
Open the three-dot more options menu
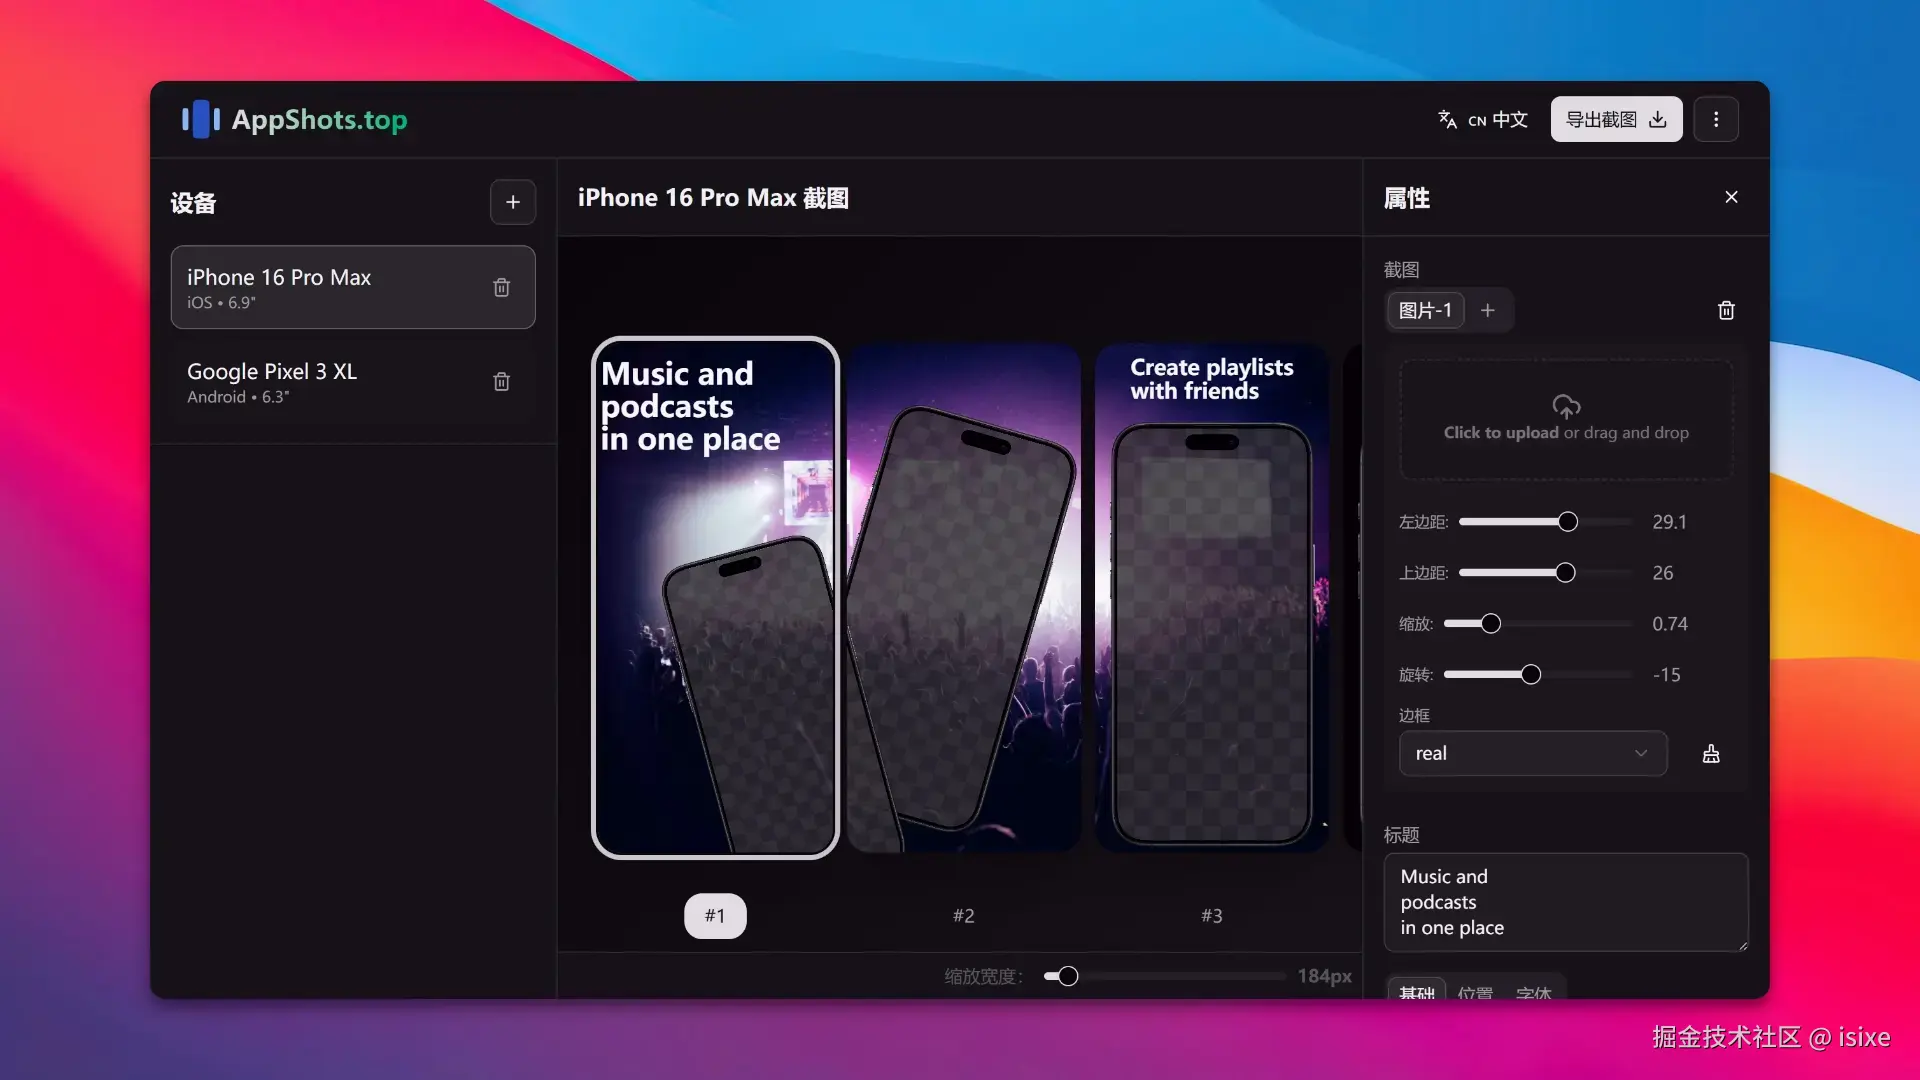(x=1716, y=120)
